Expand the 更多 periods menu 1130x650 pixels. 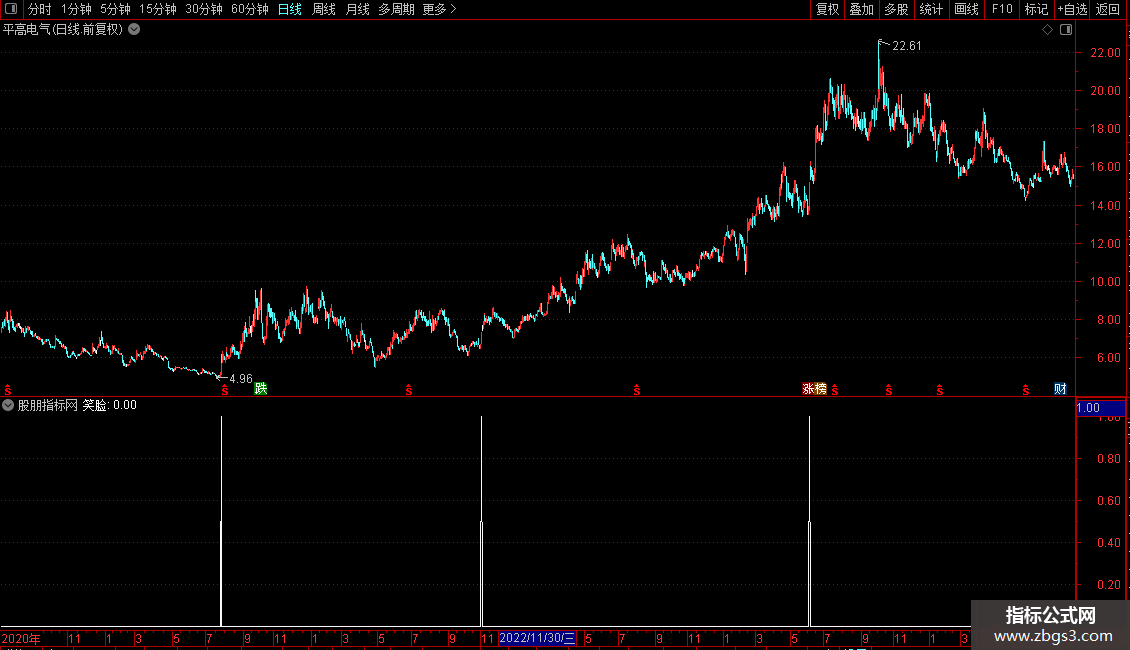(x=439, y=9)
